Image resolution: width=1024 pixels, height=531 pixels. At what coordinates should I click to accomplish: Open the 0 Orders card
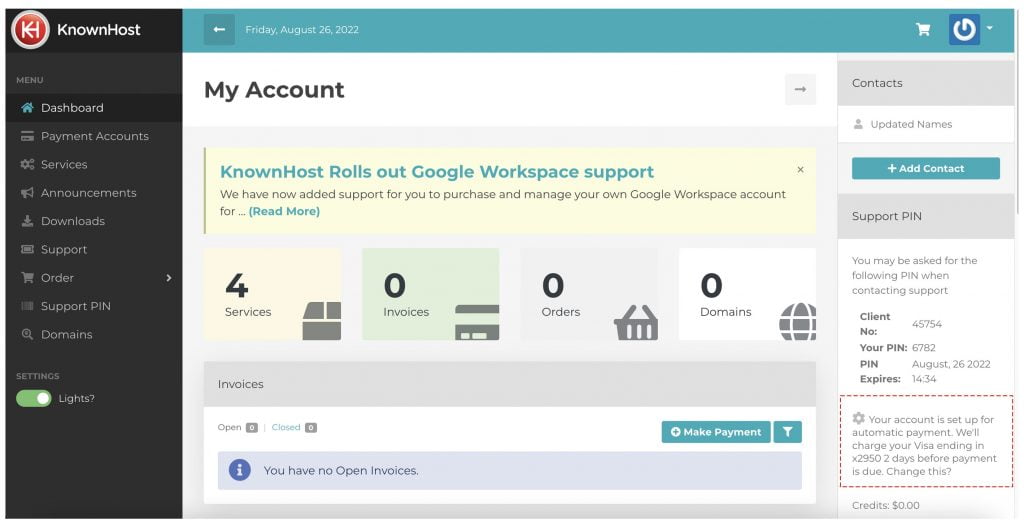(x=589, y=294)
